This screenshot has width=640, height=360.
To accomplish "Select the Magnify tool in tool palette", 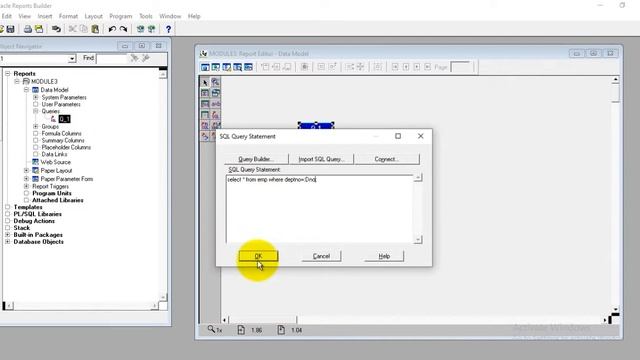I will pos(216,82).
